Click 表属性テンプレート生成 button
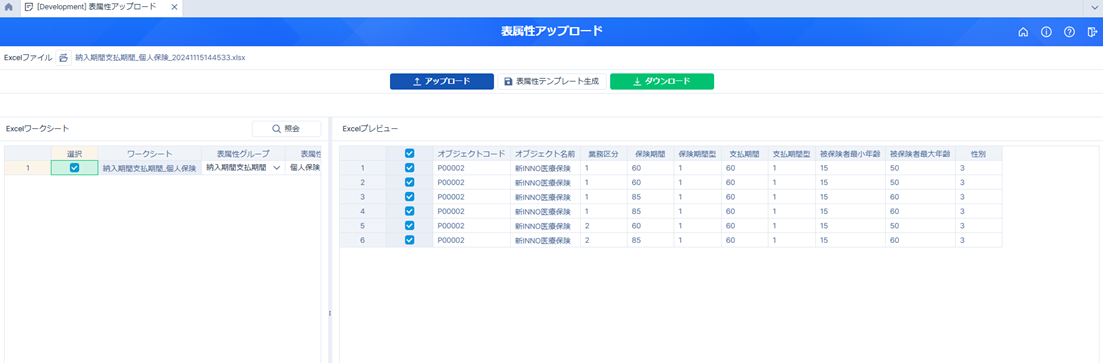The image size is (1103, 363). [x=552, y=82]
